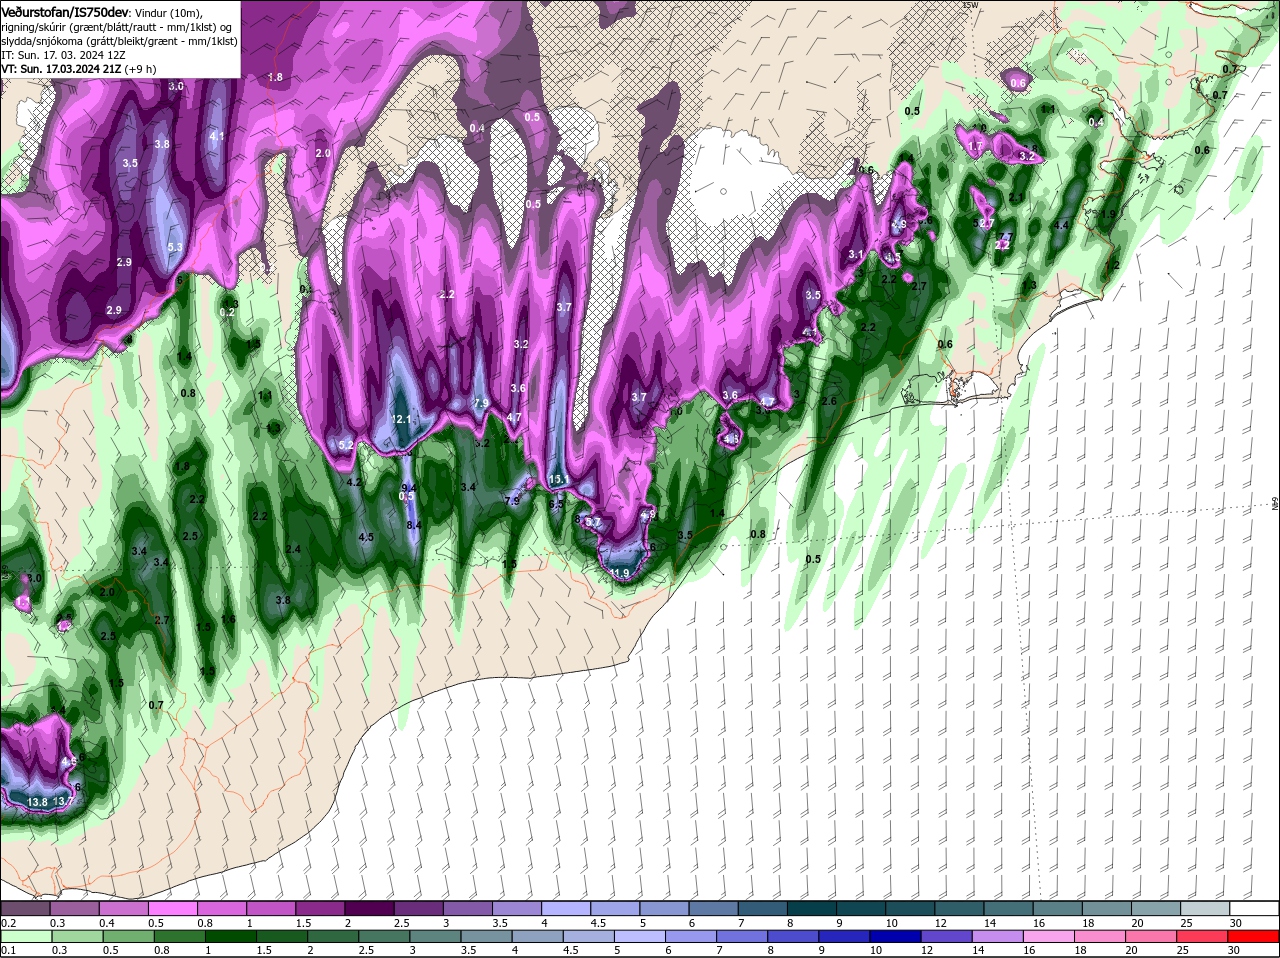
Task: Click the dark green rain legend swatch between 1 and 1.5
Action: pos(232,936)
